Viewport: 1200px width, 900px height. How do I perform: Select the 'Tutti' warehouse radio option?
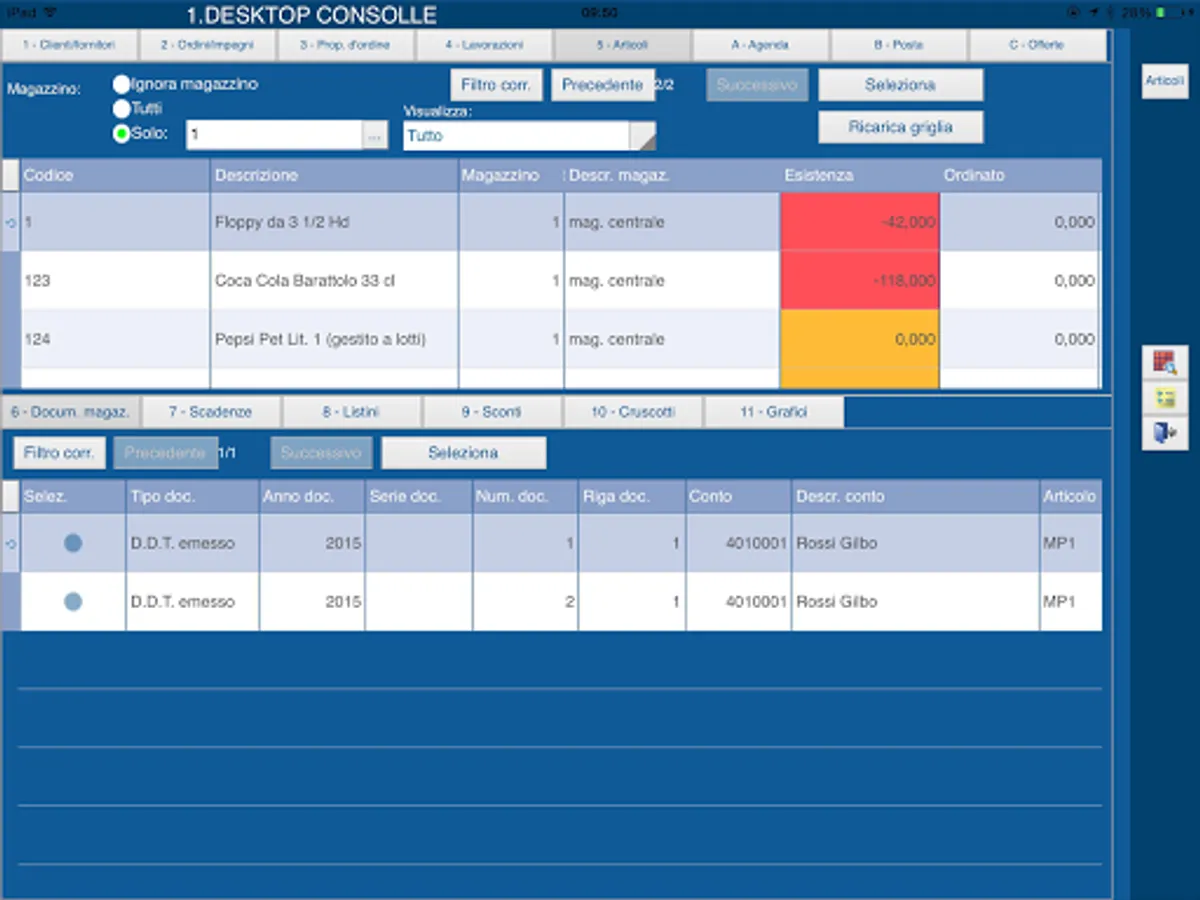tap(121, 109)
